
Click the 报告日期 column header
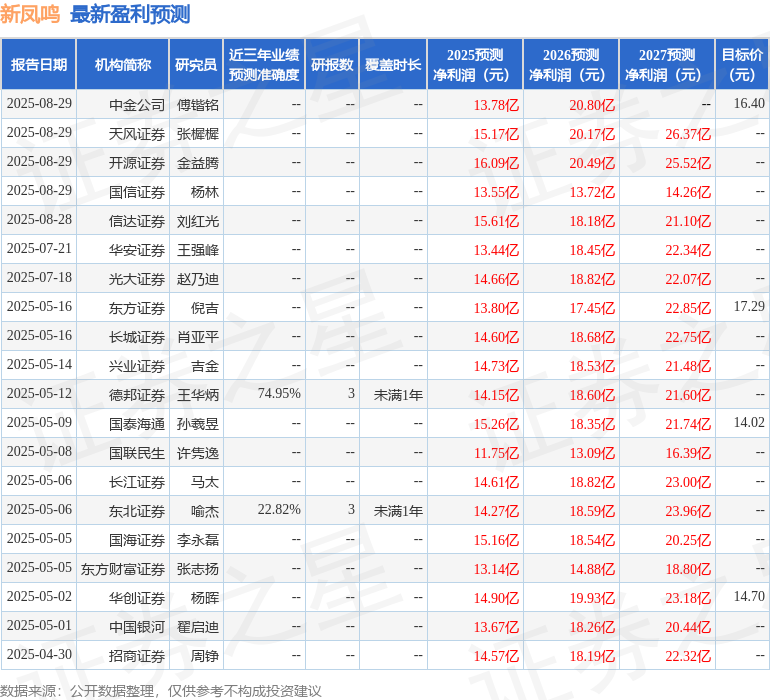39,65
